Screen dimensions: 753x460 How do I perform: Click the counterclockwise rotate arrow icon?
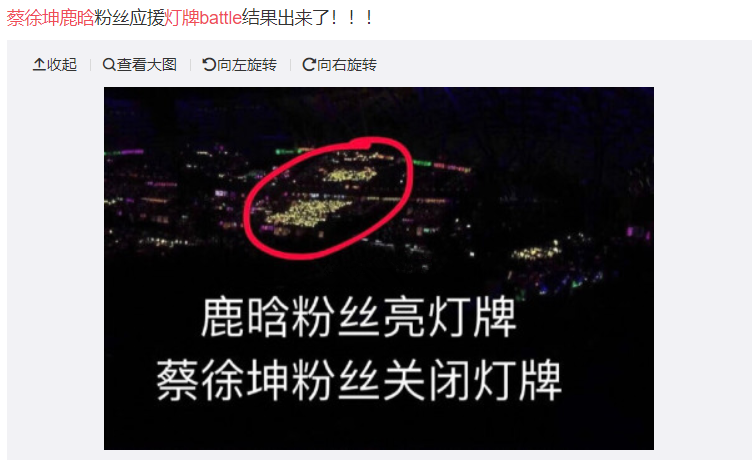[209, 64]
